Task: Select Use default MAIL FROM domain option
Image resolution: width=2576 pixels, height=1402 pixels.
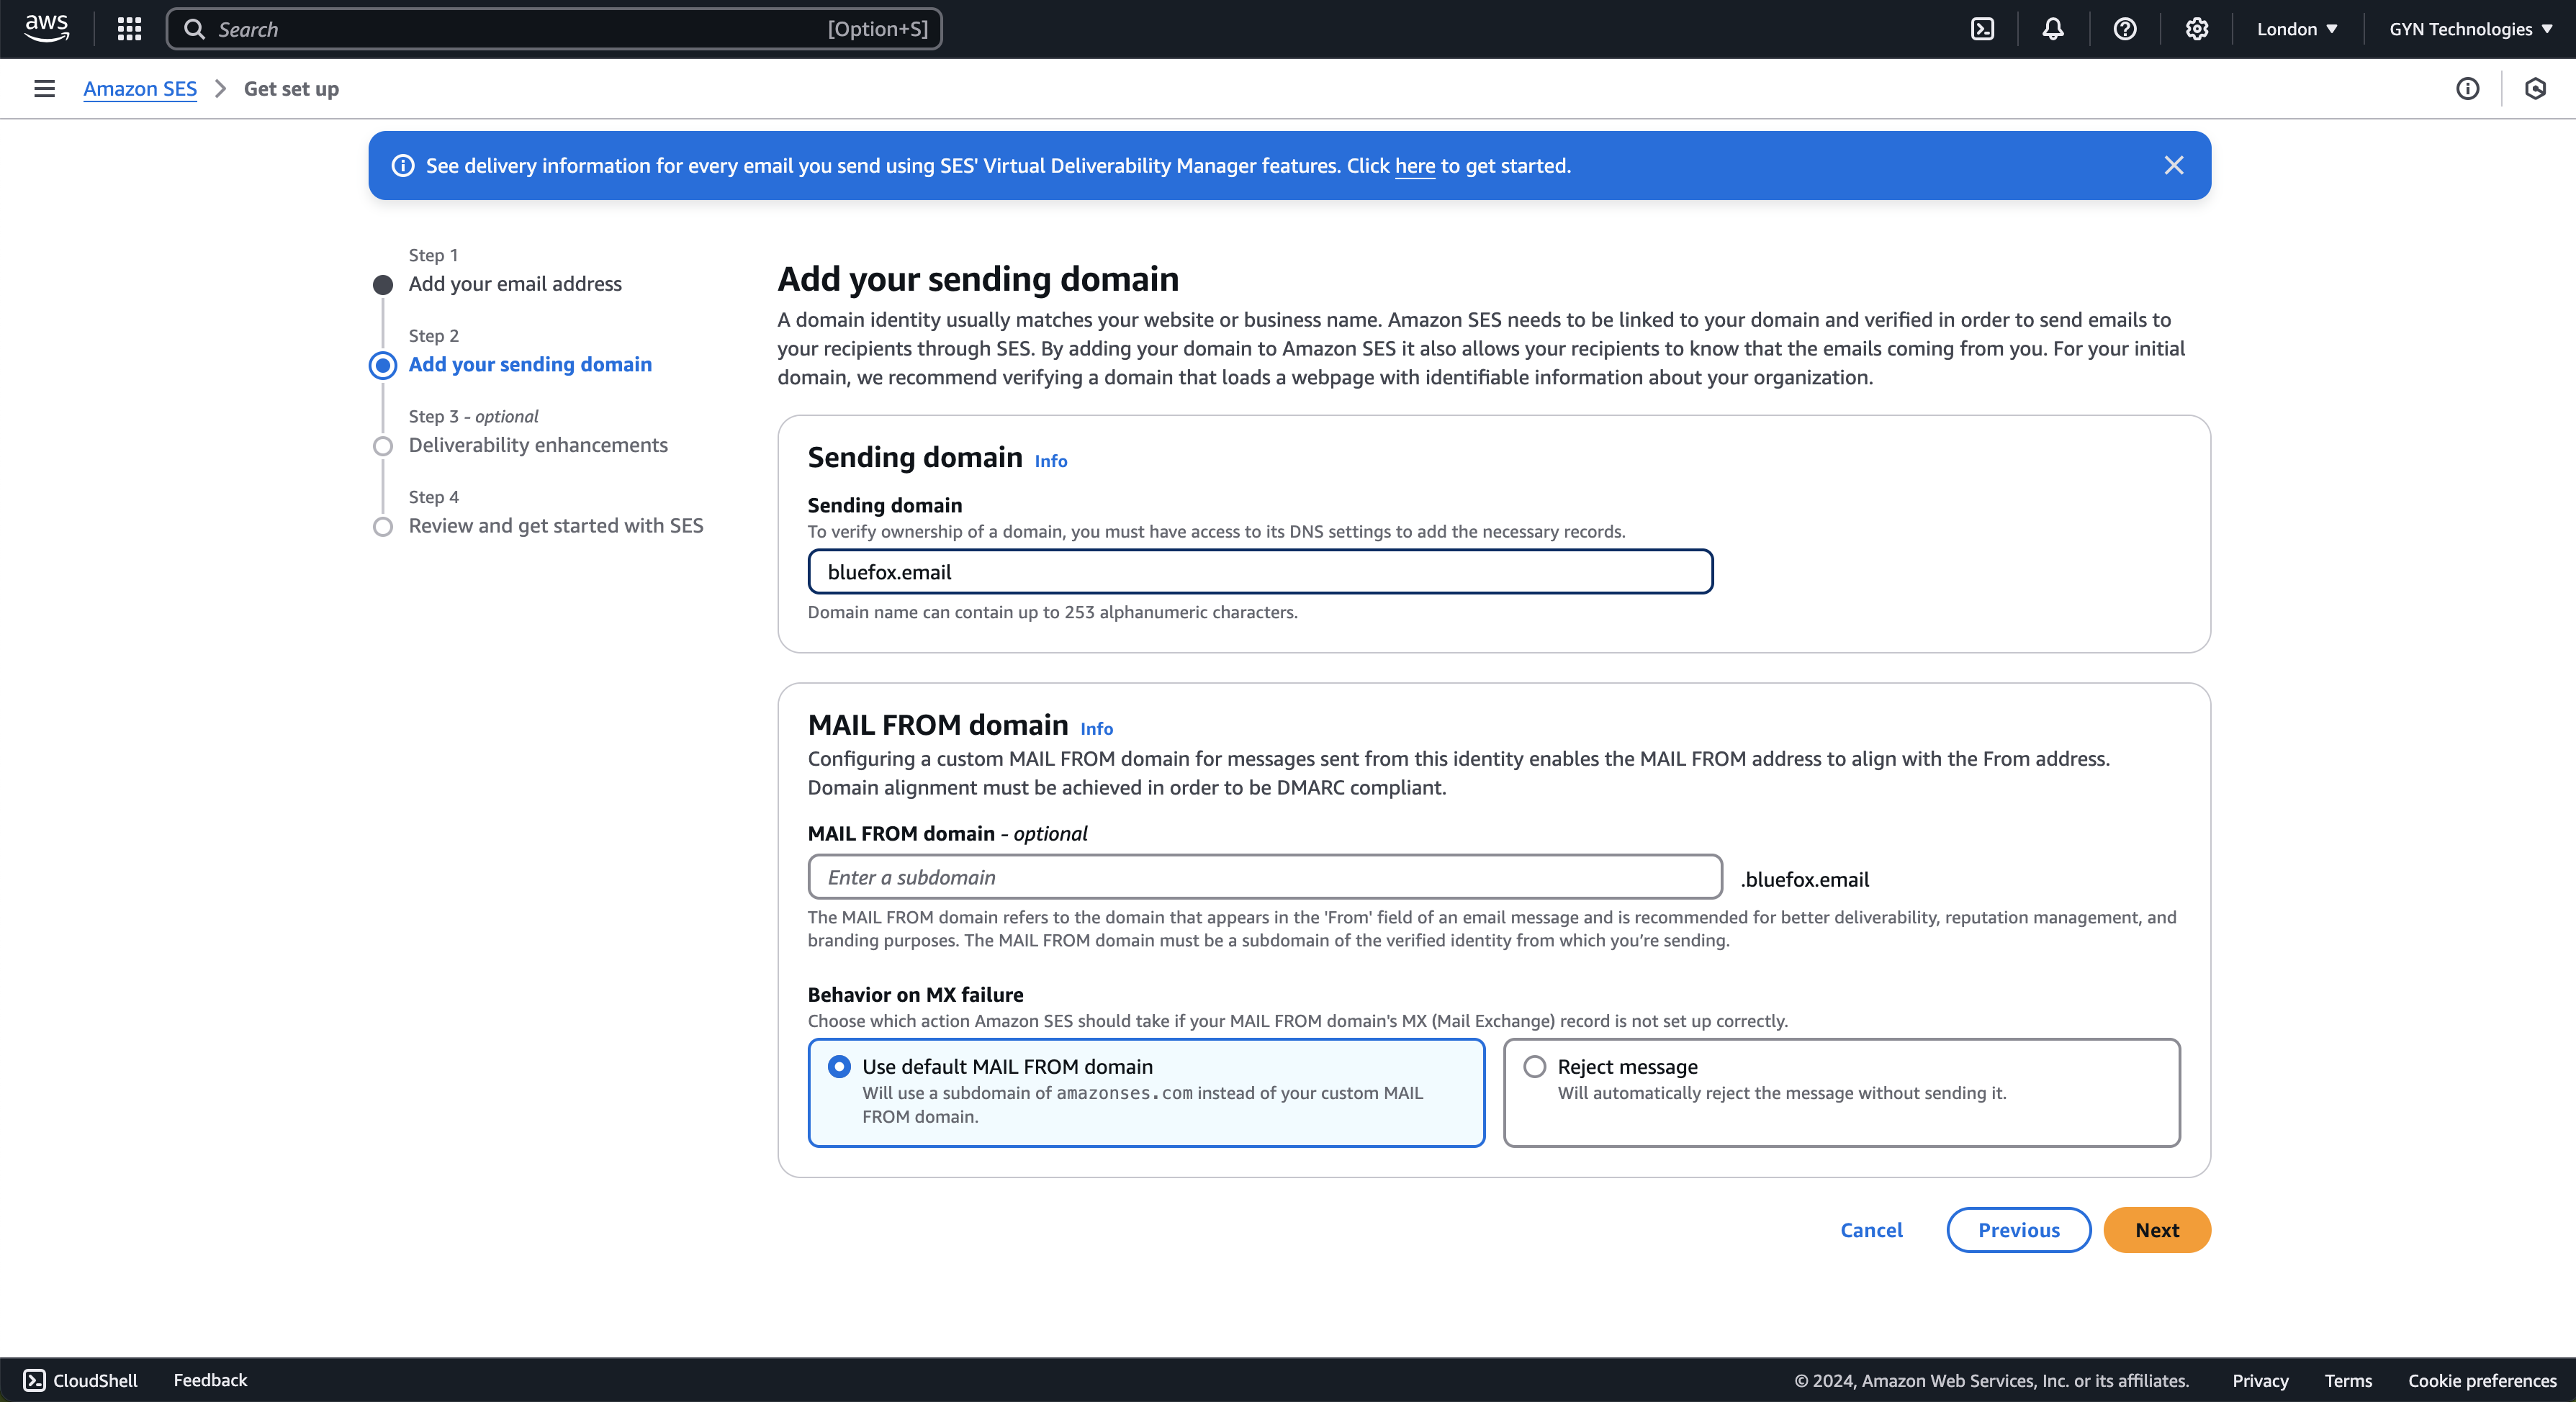Action: (x=839, y=1067)
